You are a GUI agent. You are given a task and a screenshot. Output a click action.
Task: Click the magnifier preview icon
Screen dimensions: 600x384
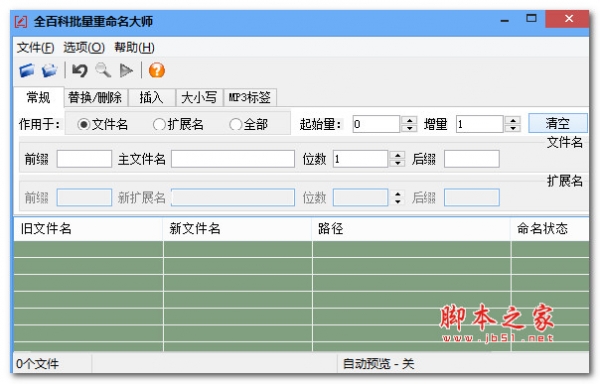[103, 70]
